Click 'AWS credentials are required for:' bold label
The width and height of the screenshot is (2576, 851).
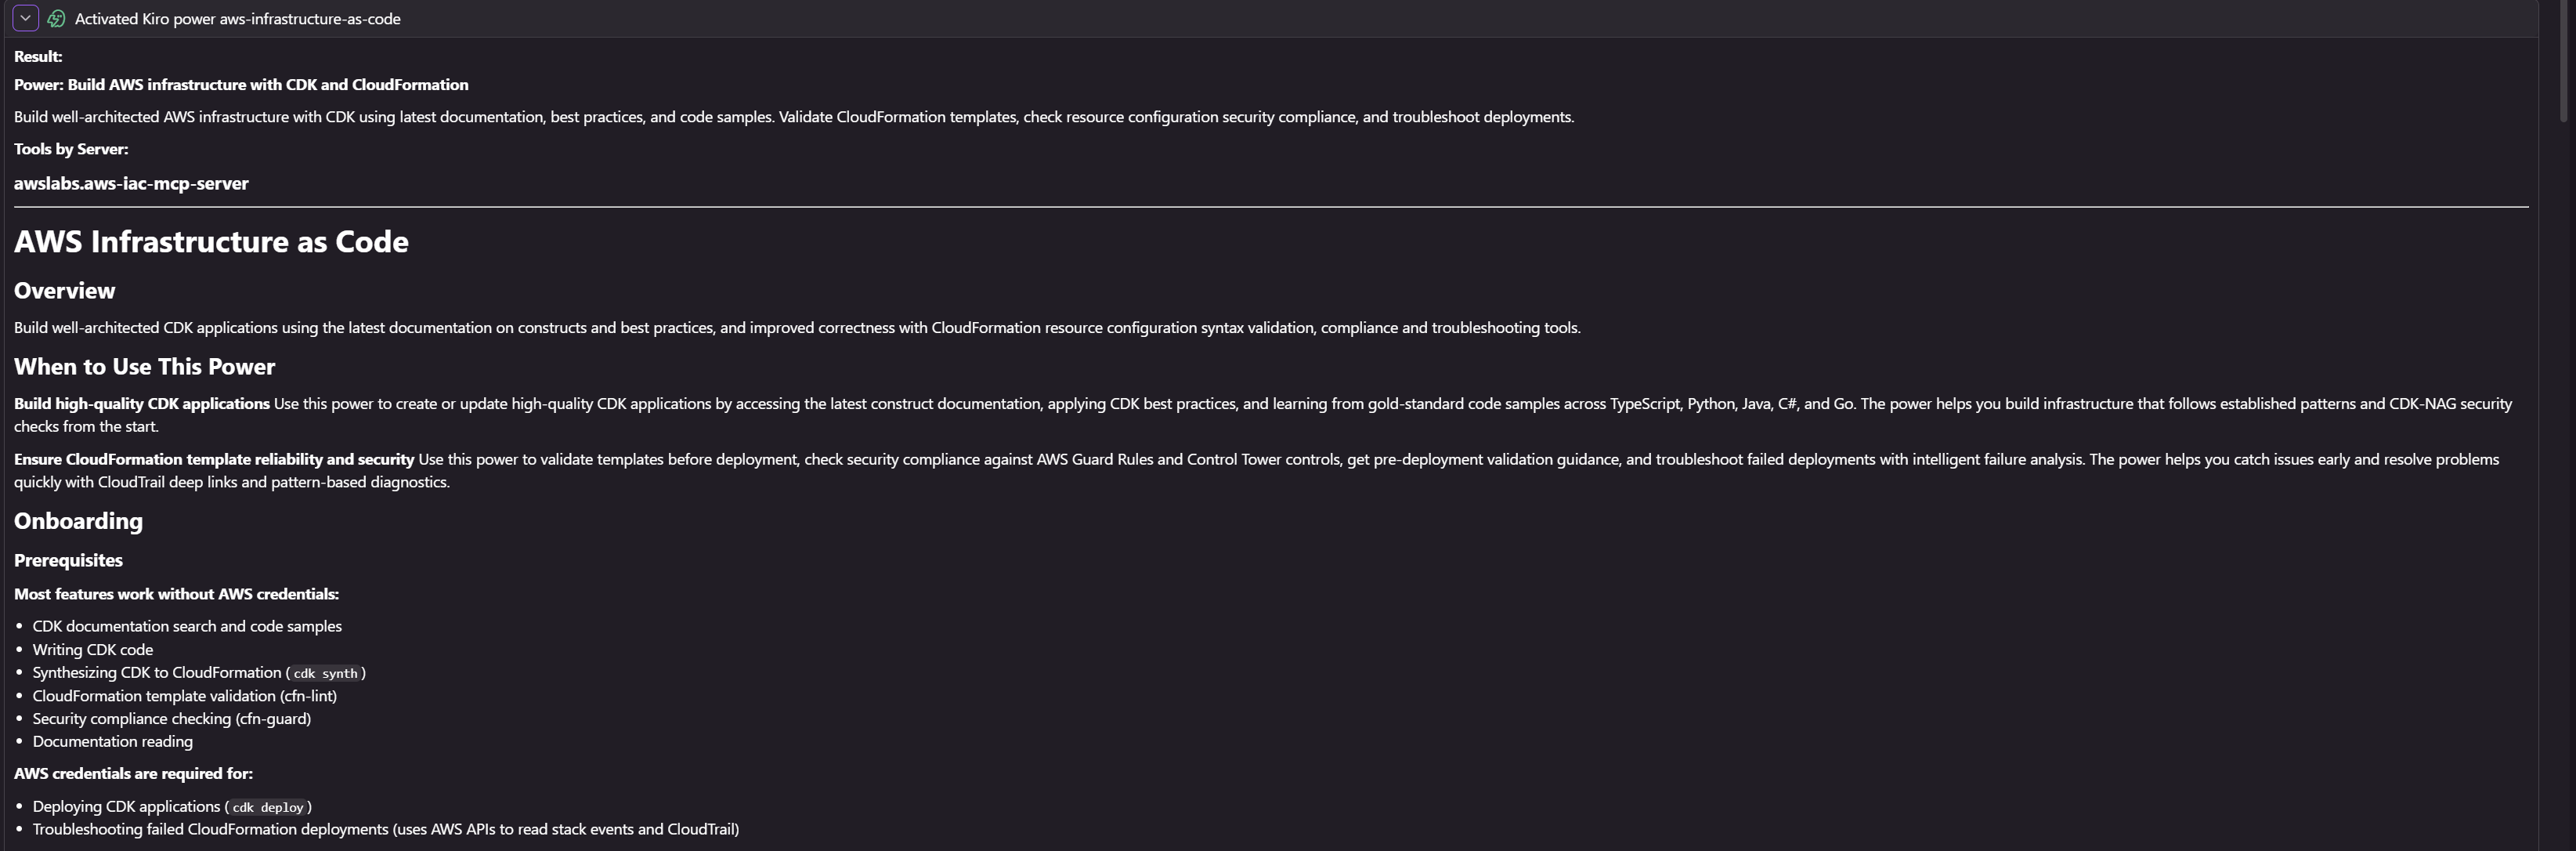(x=133, y=774)
